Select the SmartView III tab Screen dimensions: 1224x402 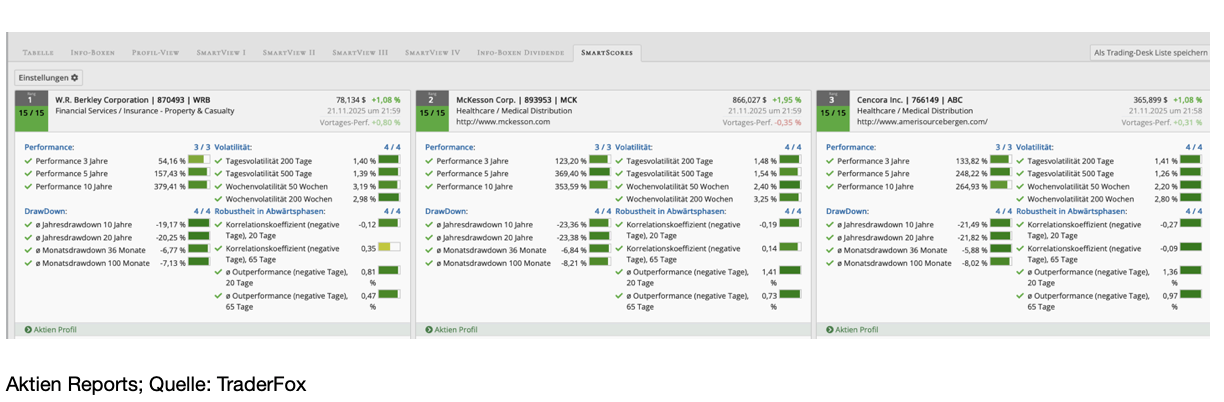pyautogui.click(x=360, y=52)
